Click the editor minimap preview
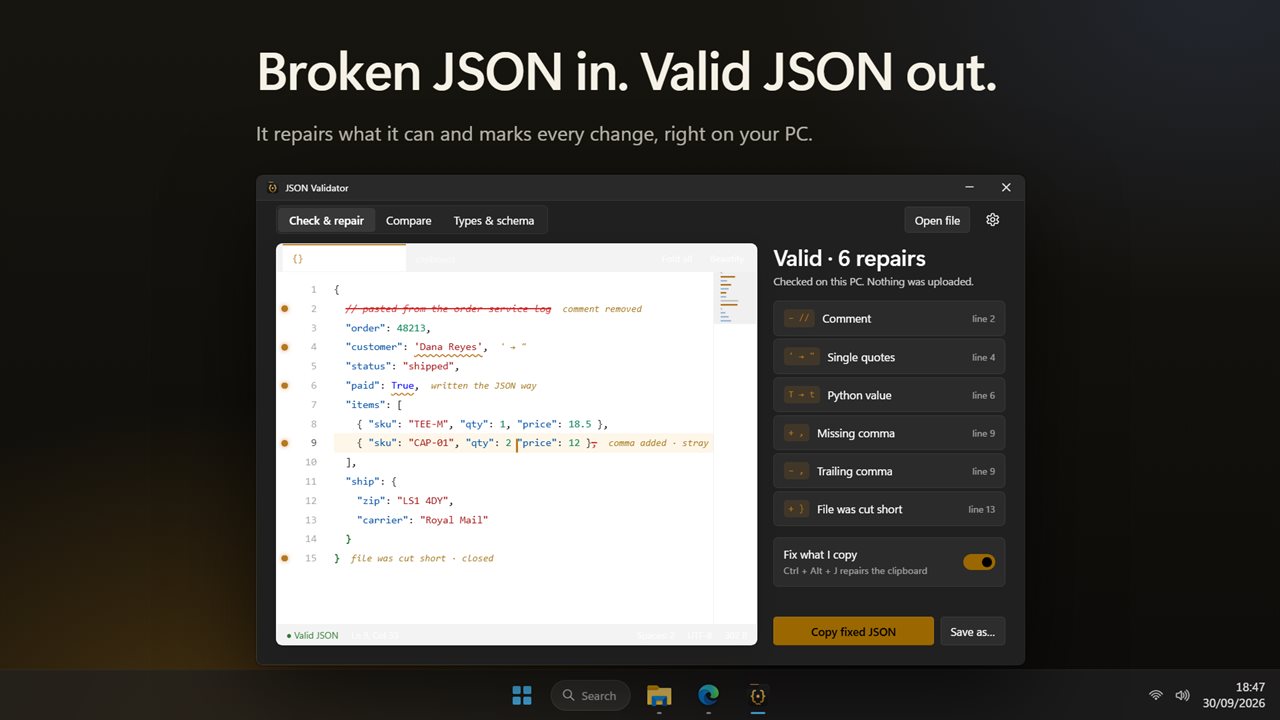1280x720 pixels. pyautogui.click(x=735, y=297)
